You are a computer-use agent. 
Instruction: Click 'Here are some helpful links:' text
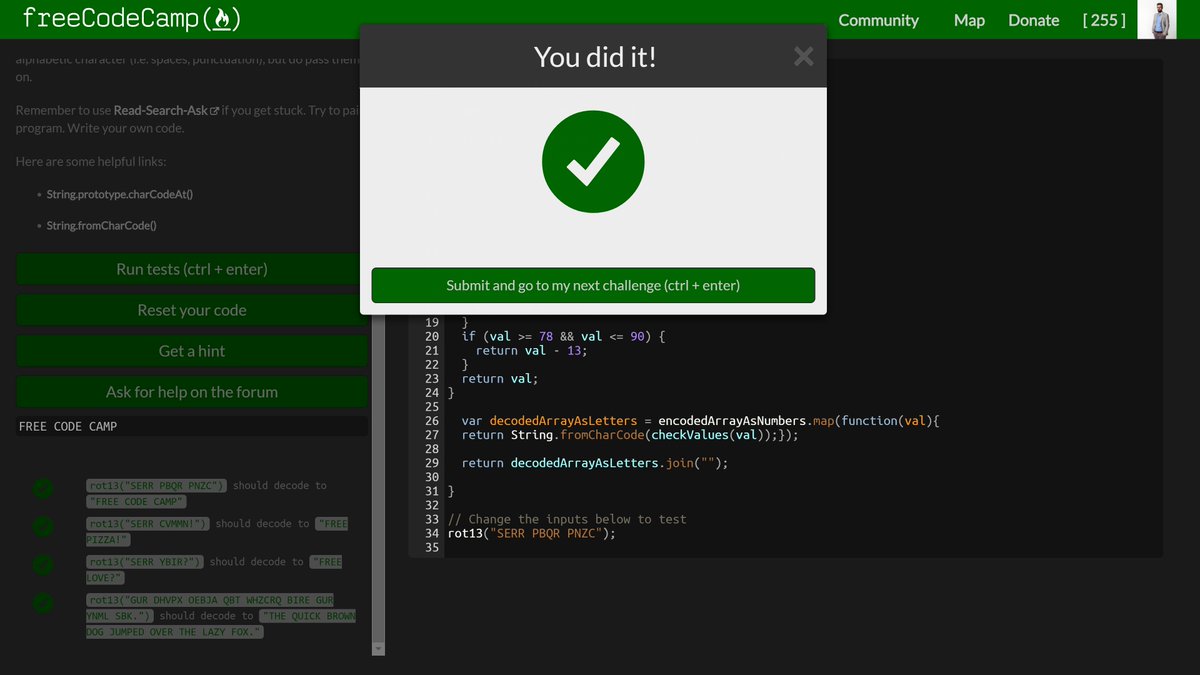(91, 161)
